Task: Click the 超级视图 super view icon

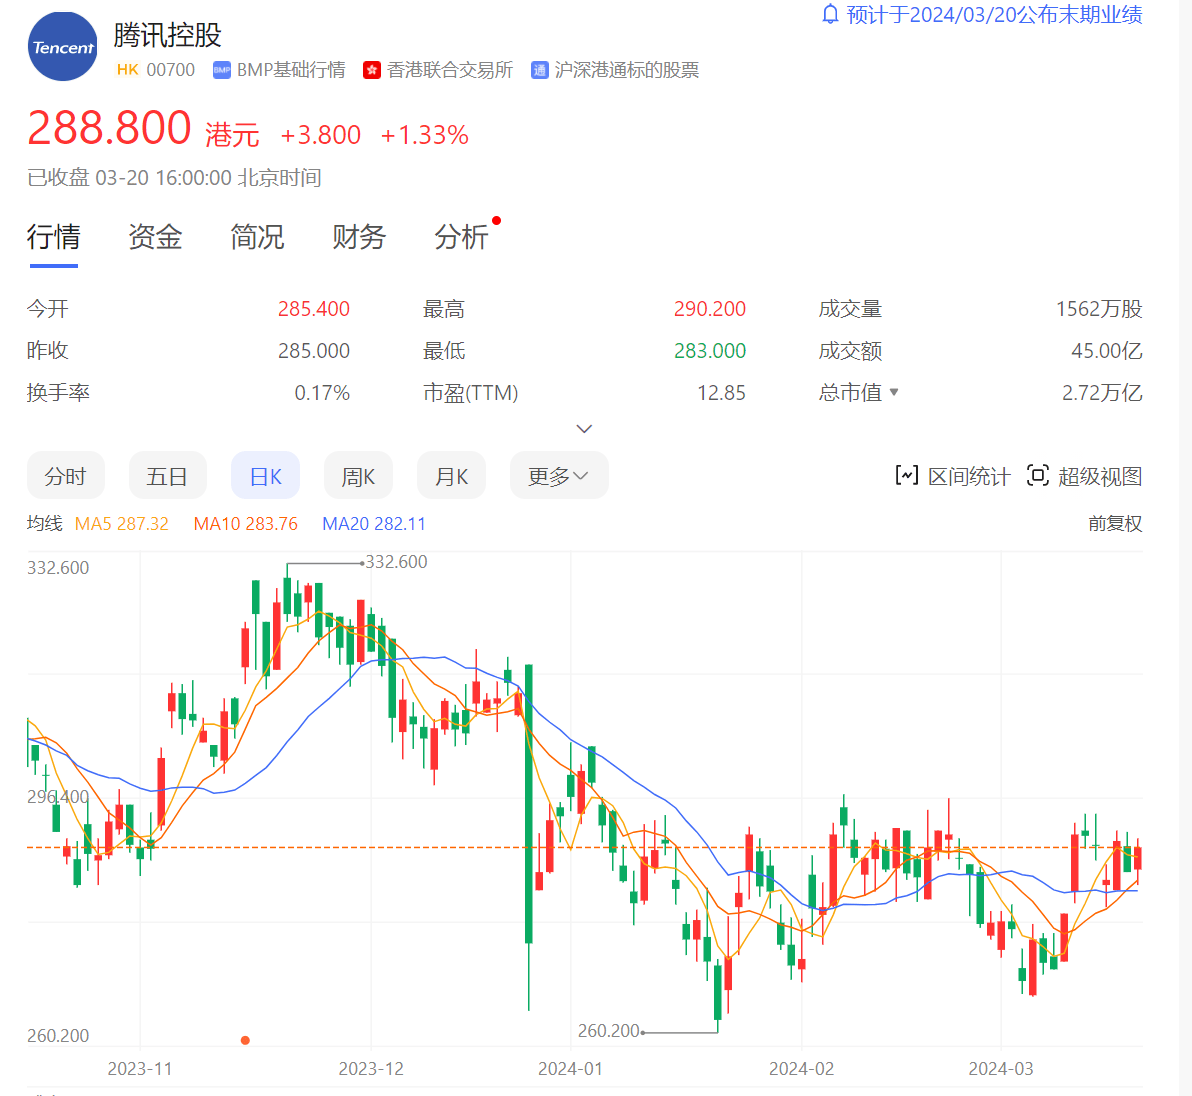Action: point(1038,476)
